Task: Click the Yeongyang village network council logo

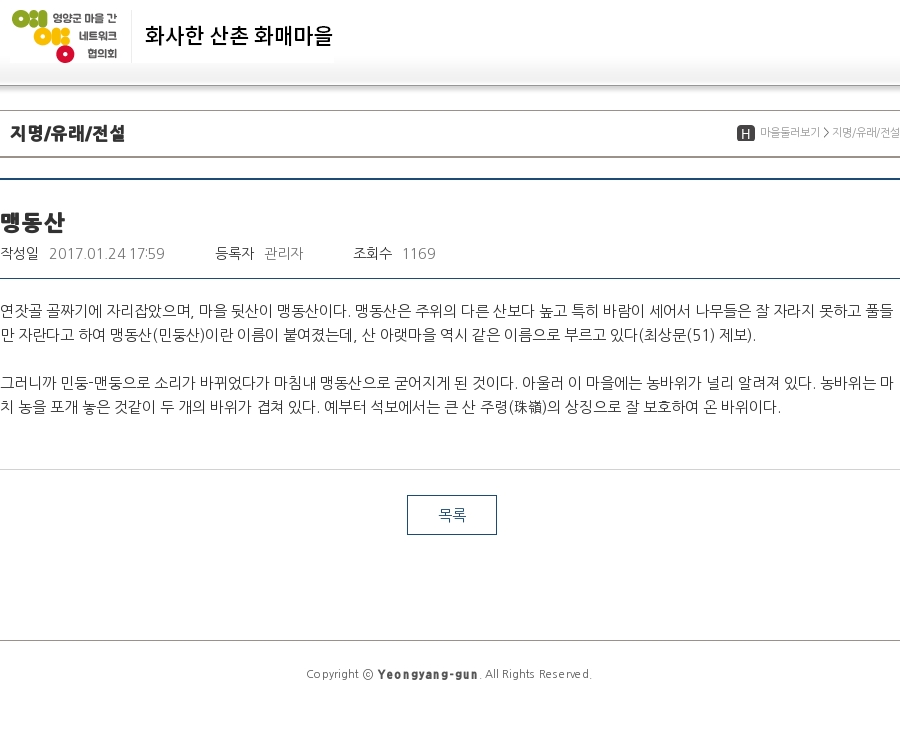Action: click(x=65, y=36)
